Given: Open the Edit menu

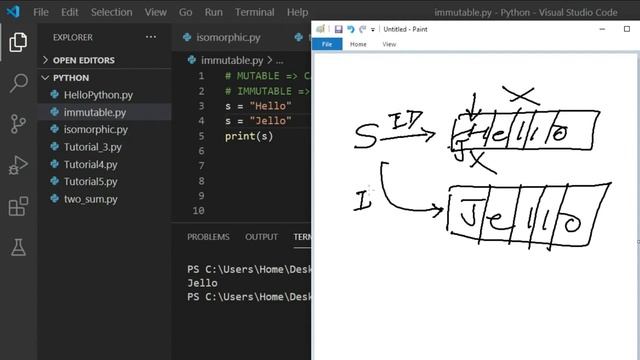Looking at the screenshot, I should 69,12.
